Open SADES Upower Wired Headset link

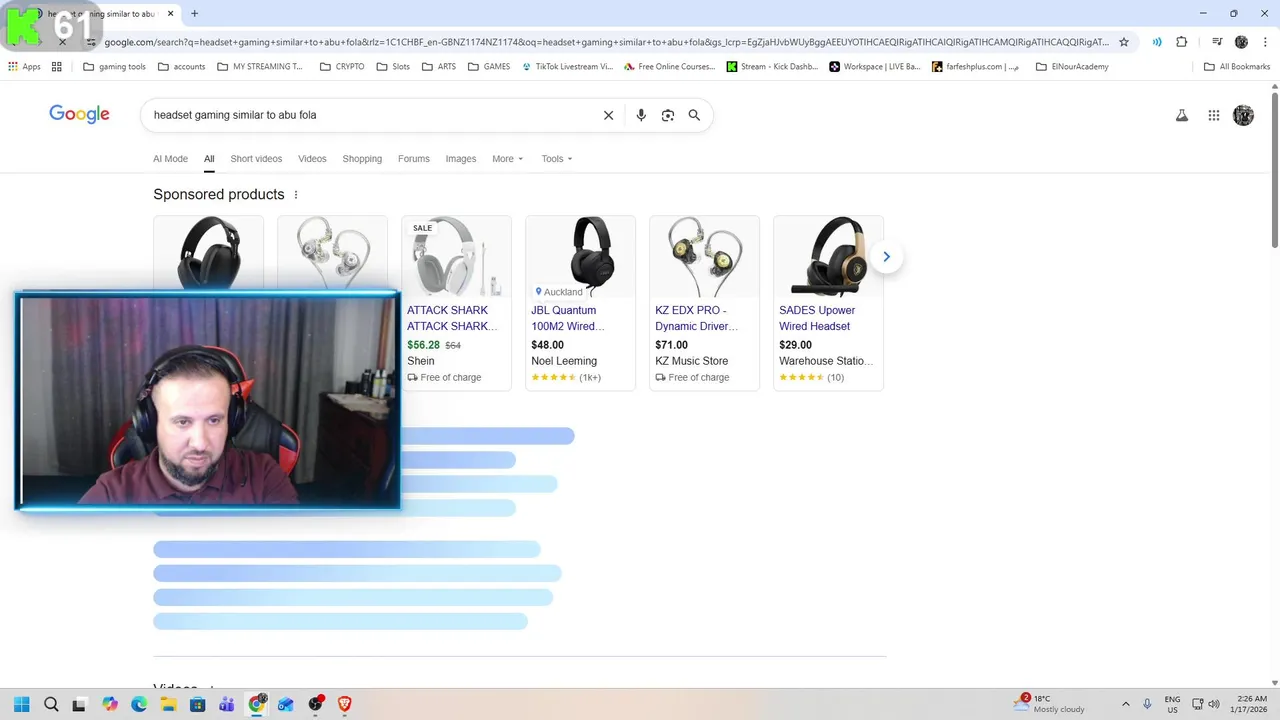coord(817,318)
